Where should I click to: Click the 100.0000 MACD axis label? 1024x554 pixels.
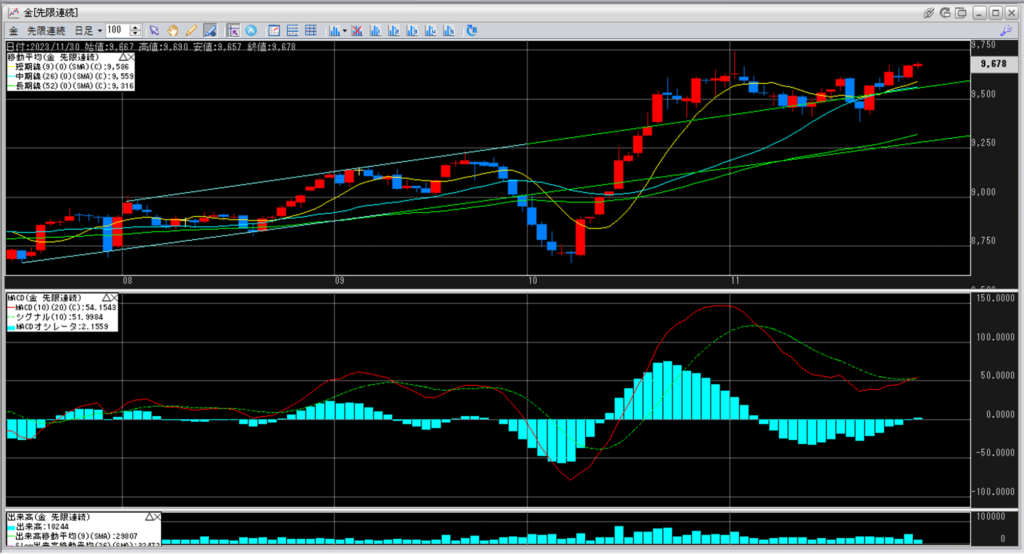[x=996, y=337]
